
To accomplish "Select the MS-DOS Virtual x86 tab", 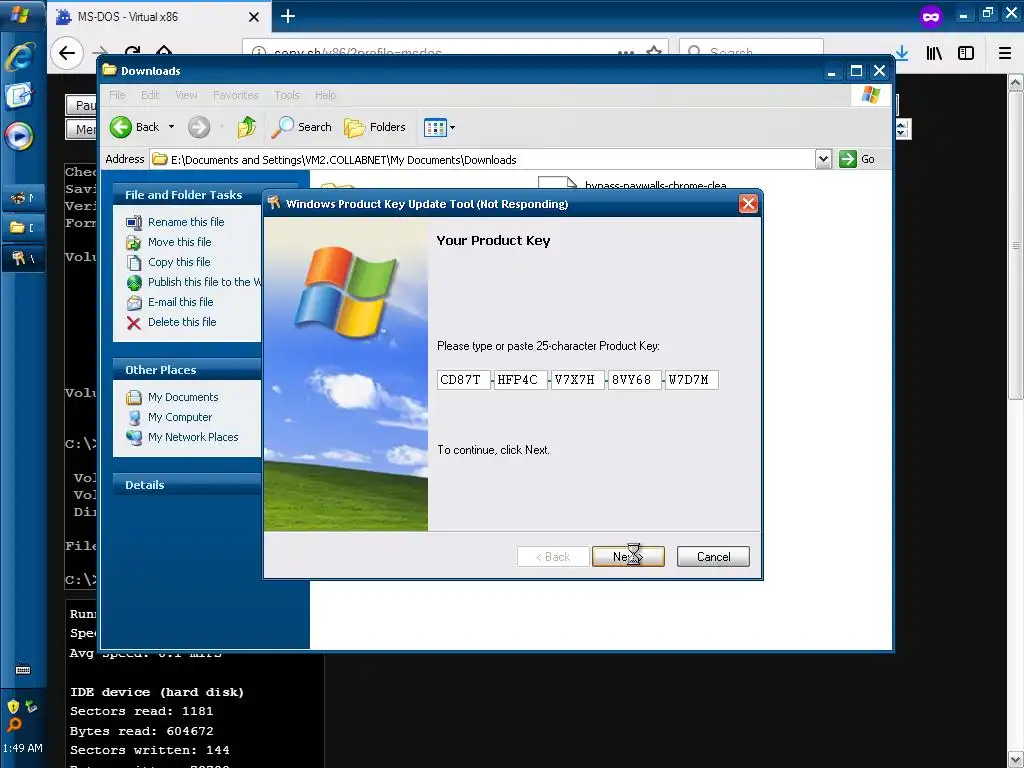I will (x=160, y=17).
